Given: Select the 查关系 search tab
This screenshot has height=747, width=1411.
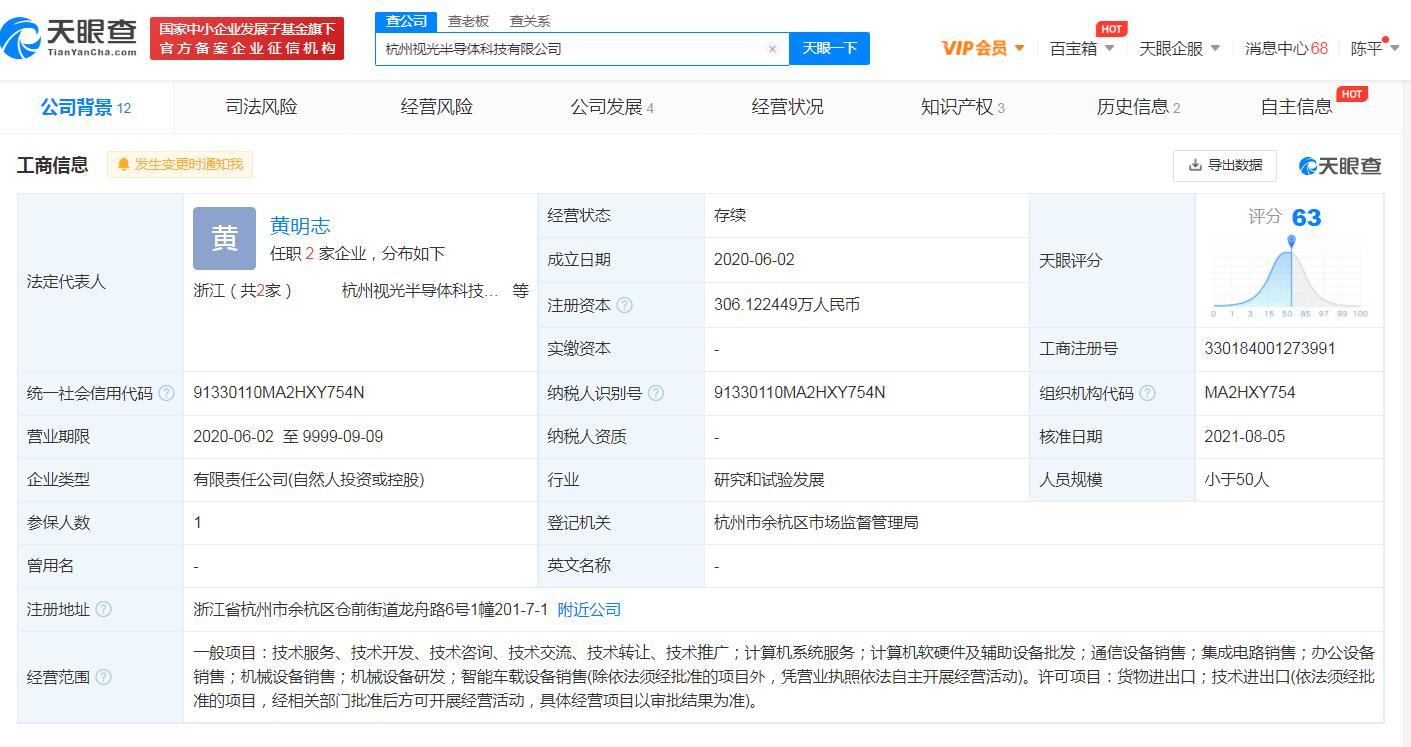Looking at the screenshot, I should click(530, 21).
